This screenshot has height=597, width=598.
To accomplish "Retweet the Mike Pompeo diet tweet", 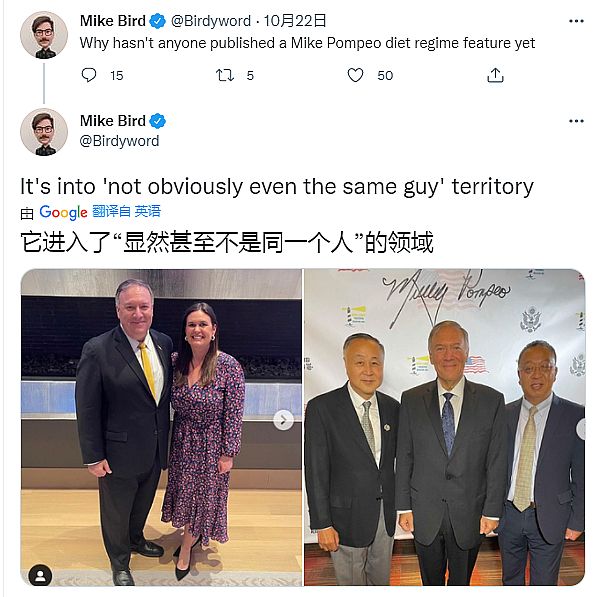I will coord(225,75).
